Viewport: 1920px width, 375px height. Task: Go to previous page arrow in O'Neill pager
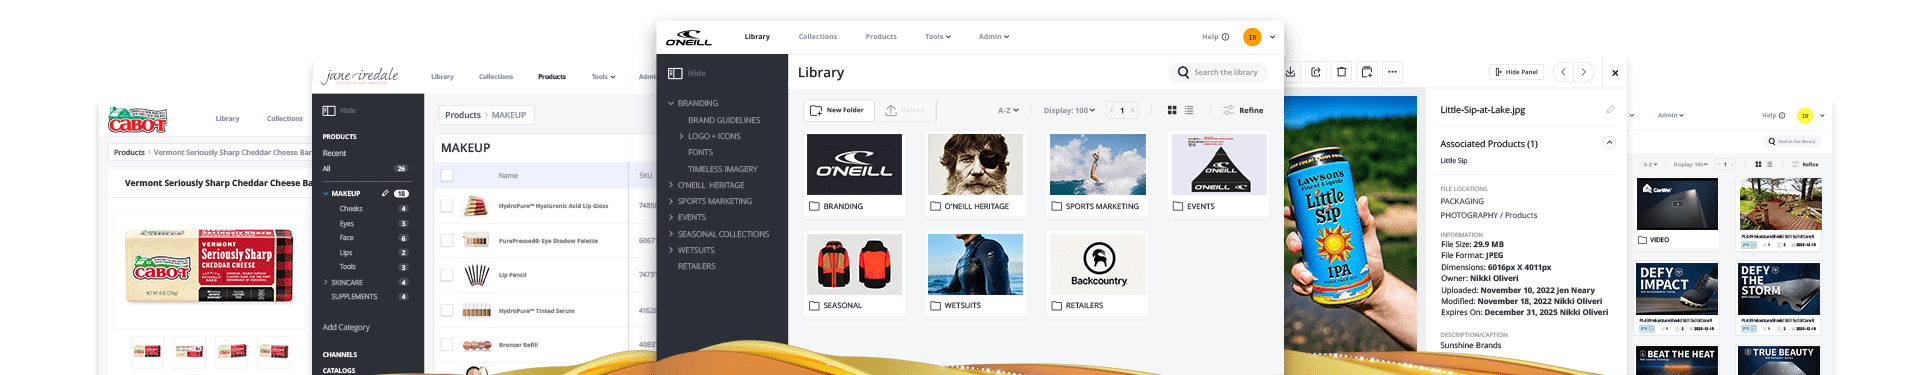tap(1112, 110)
